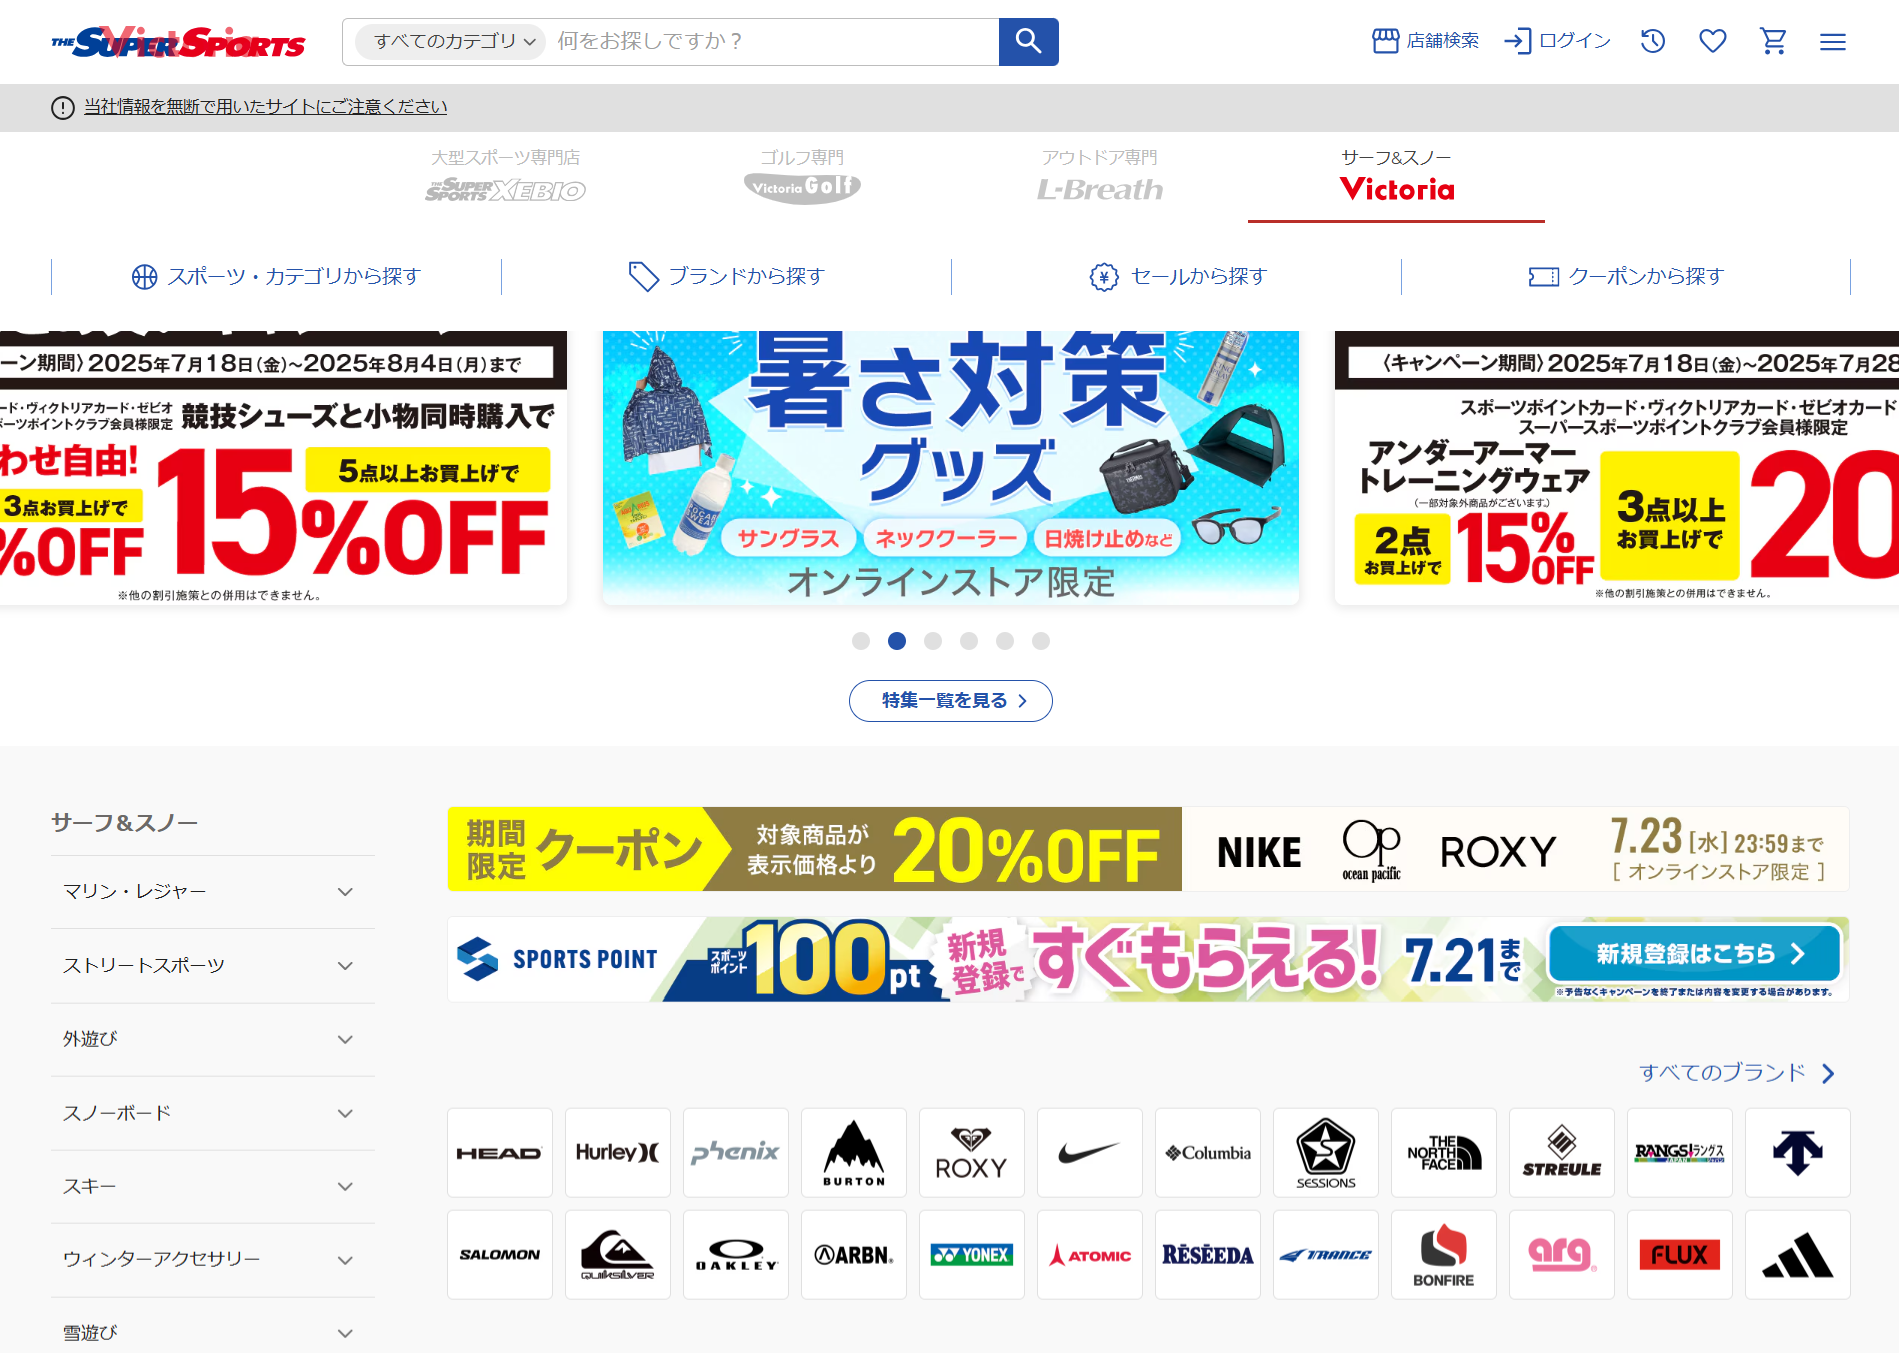
Task: Open the browsing history clock icon
Action: 1653,41
